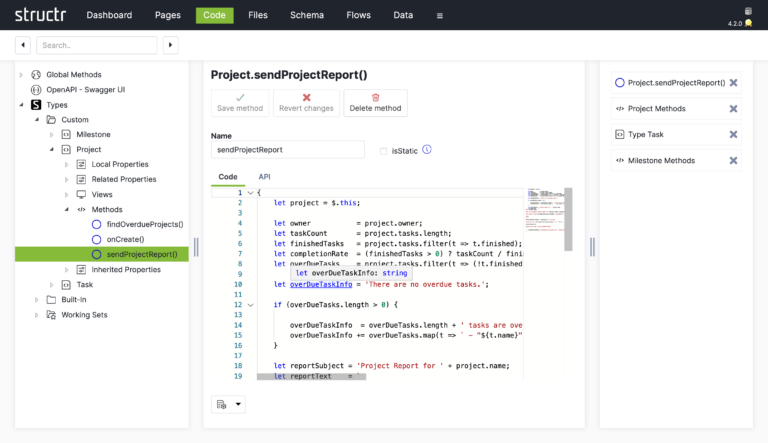Viewport: 768px width, 443px height.
Task: Click the forward navigation arrow icon
Action: pos(170,45)
